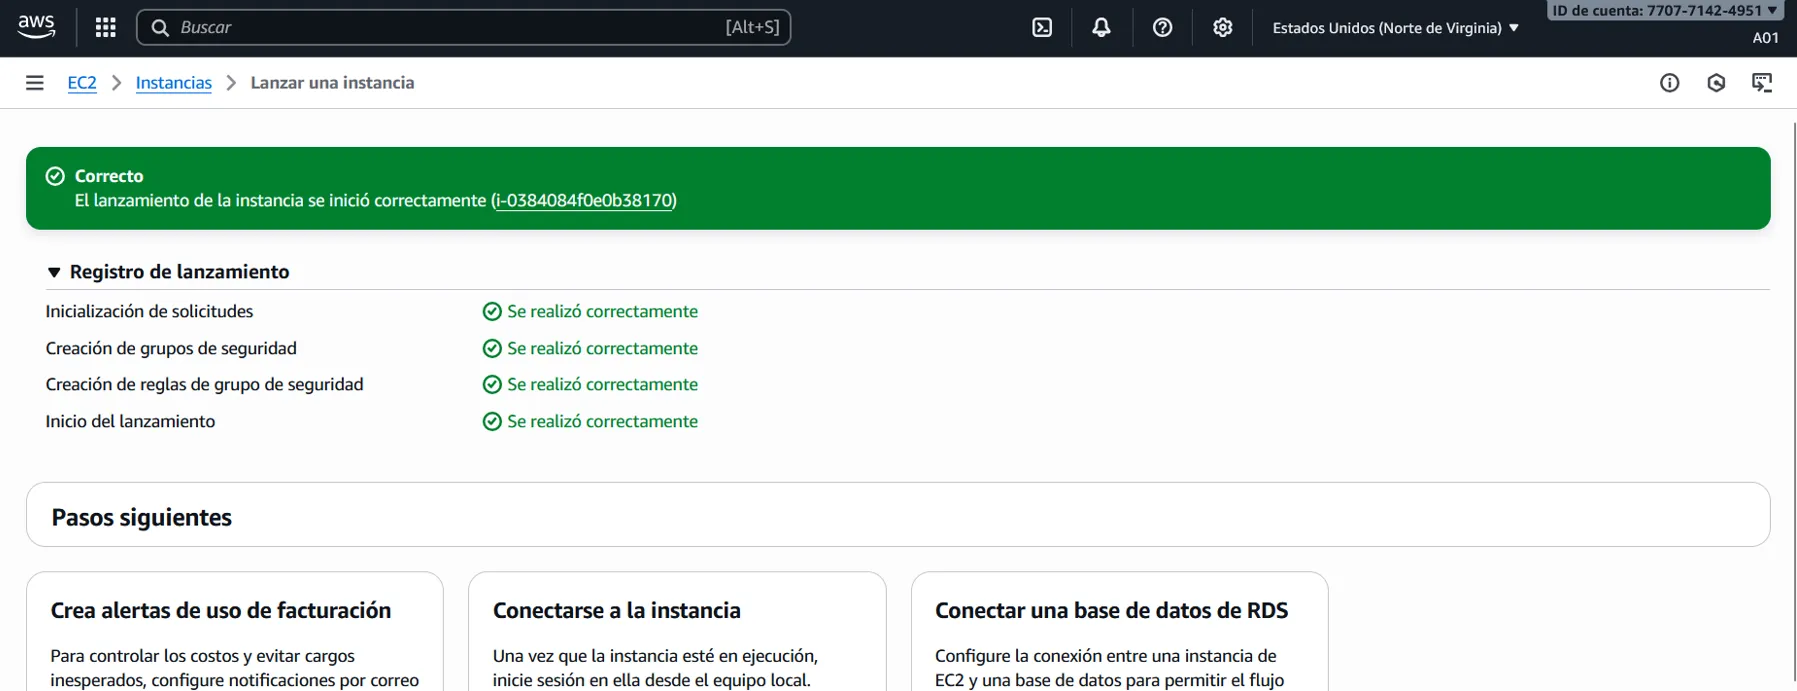Open the services grid menu

(x=105, y=27)
